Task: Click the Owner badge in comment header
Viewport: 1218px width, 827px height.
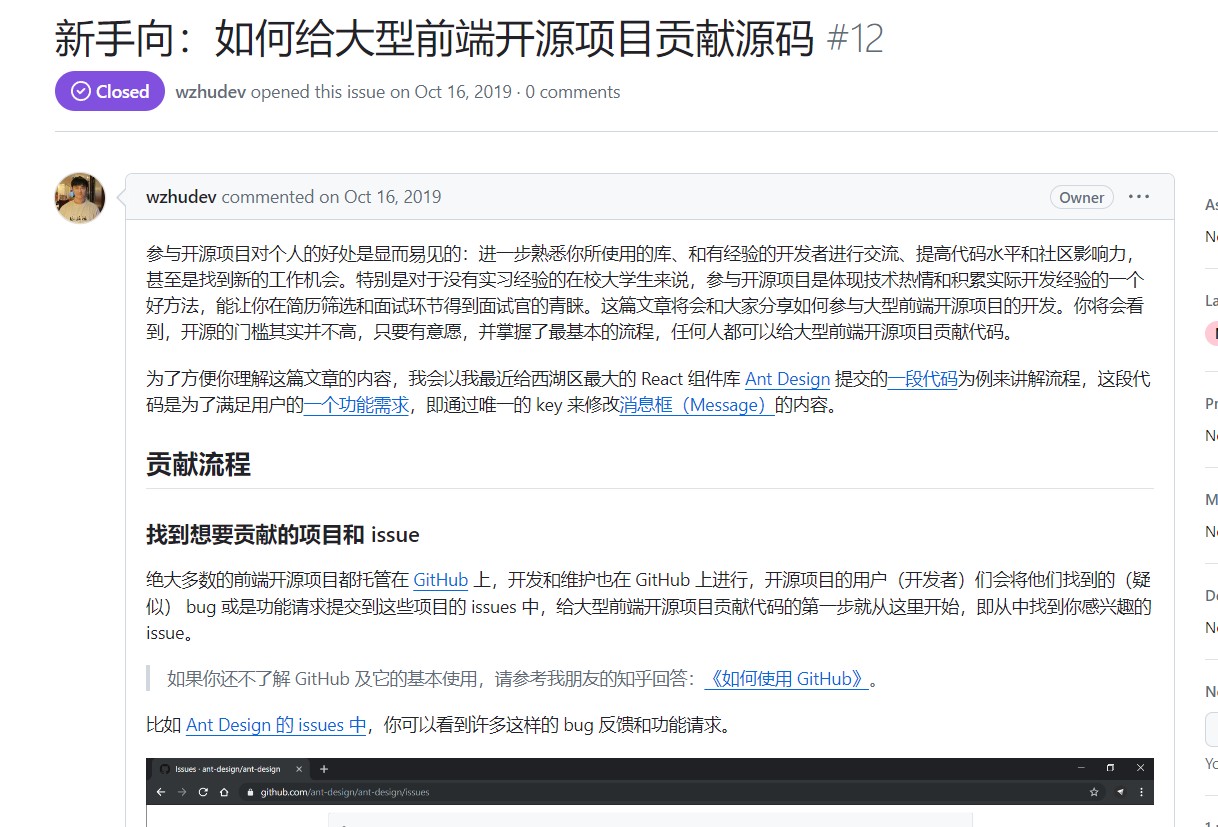Action: [x=1082, y=197]
